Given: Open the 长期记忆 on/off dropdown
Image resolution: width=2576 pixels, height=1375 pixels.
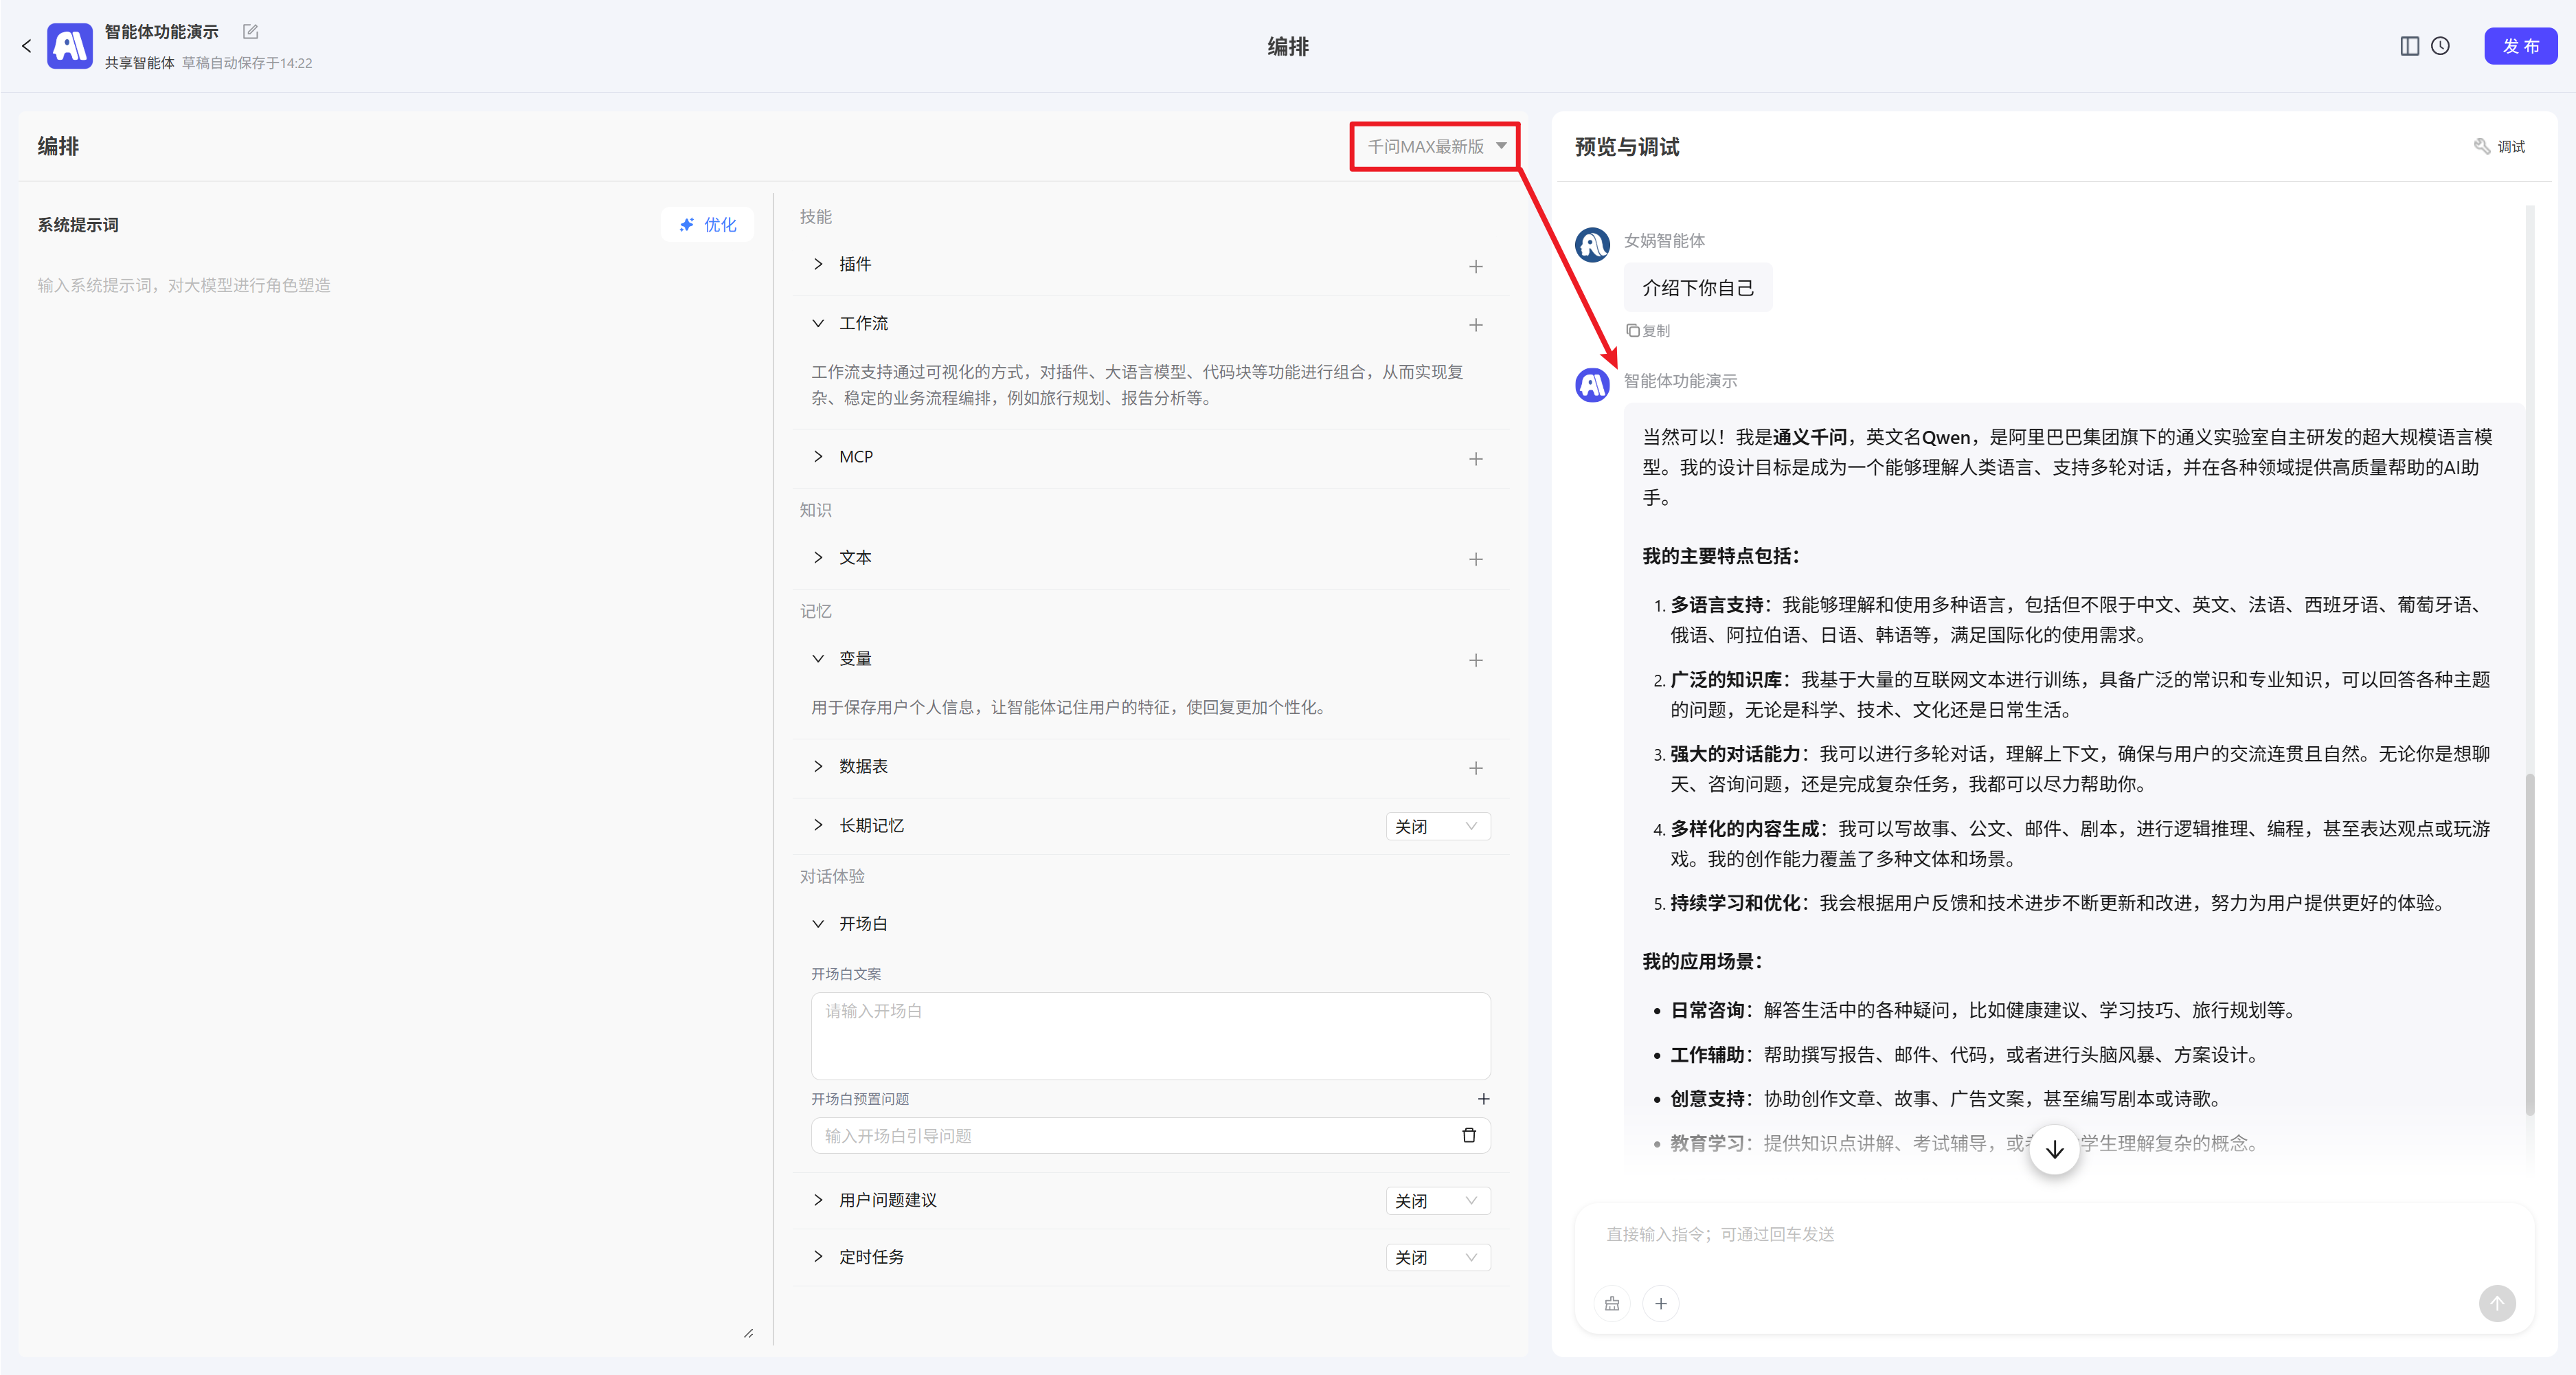Looking at the screenshot, I should pos(1437,826).
